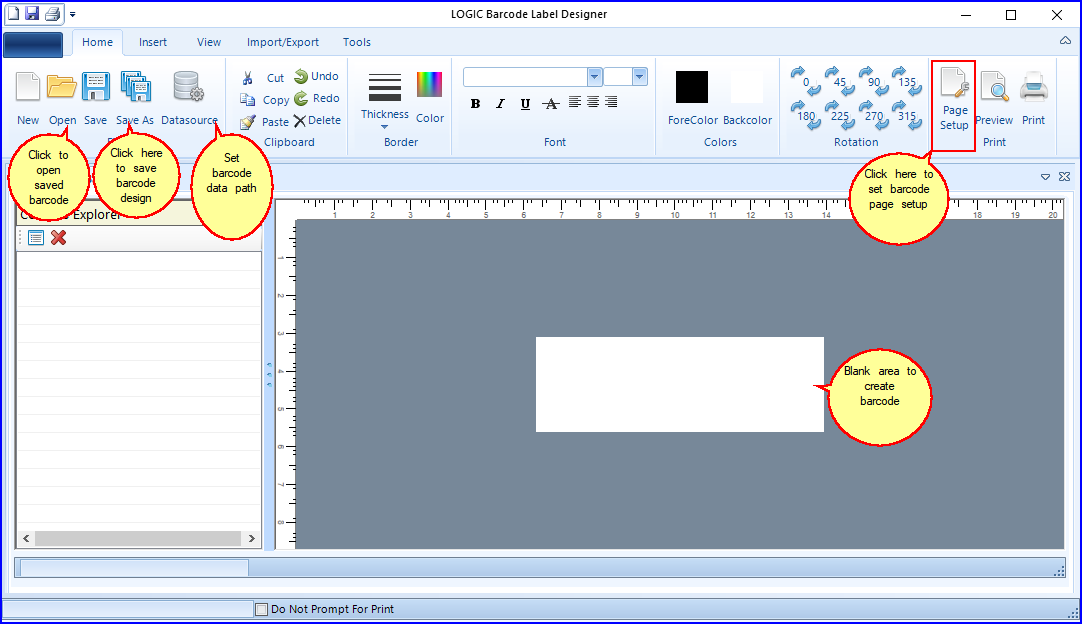Open a saved barcode with Open icon
1082x624 pixels.
tap(61, 87)
